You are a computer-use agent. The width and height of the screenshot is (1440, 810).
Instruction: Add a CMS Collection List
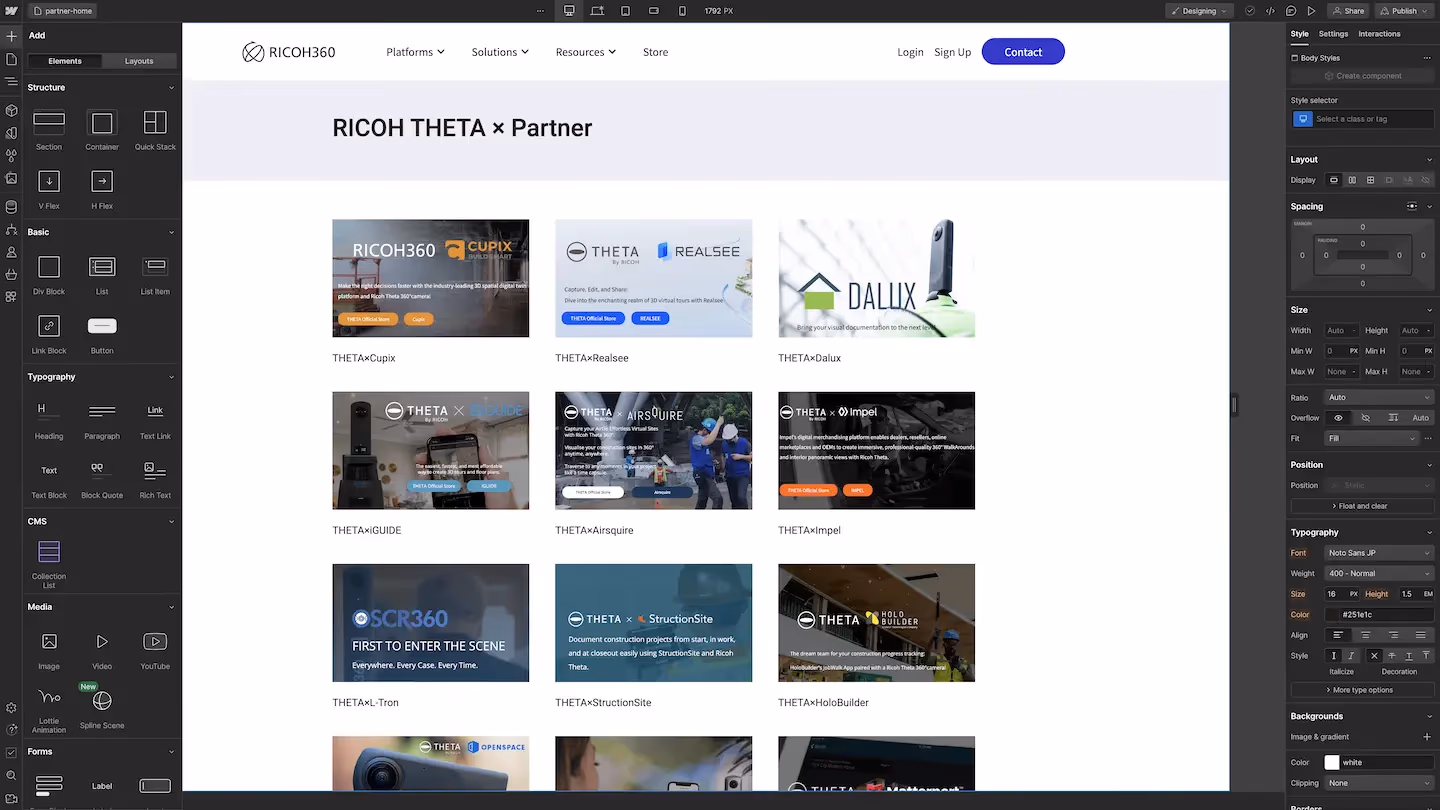[x=49, y=563]
